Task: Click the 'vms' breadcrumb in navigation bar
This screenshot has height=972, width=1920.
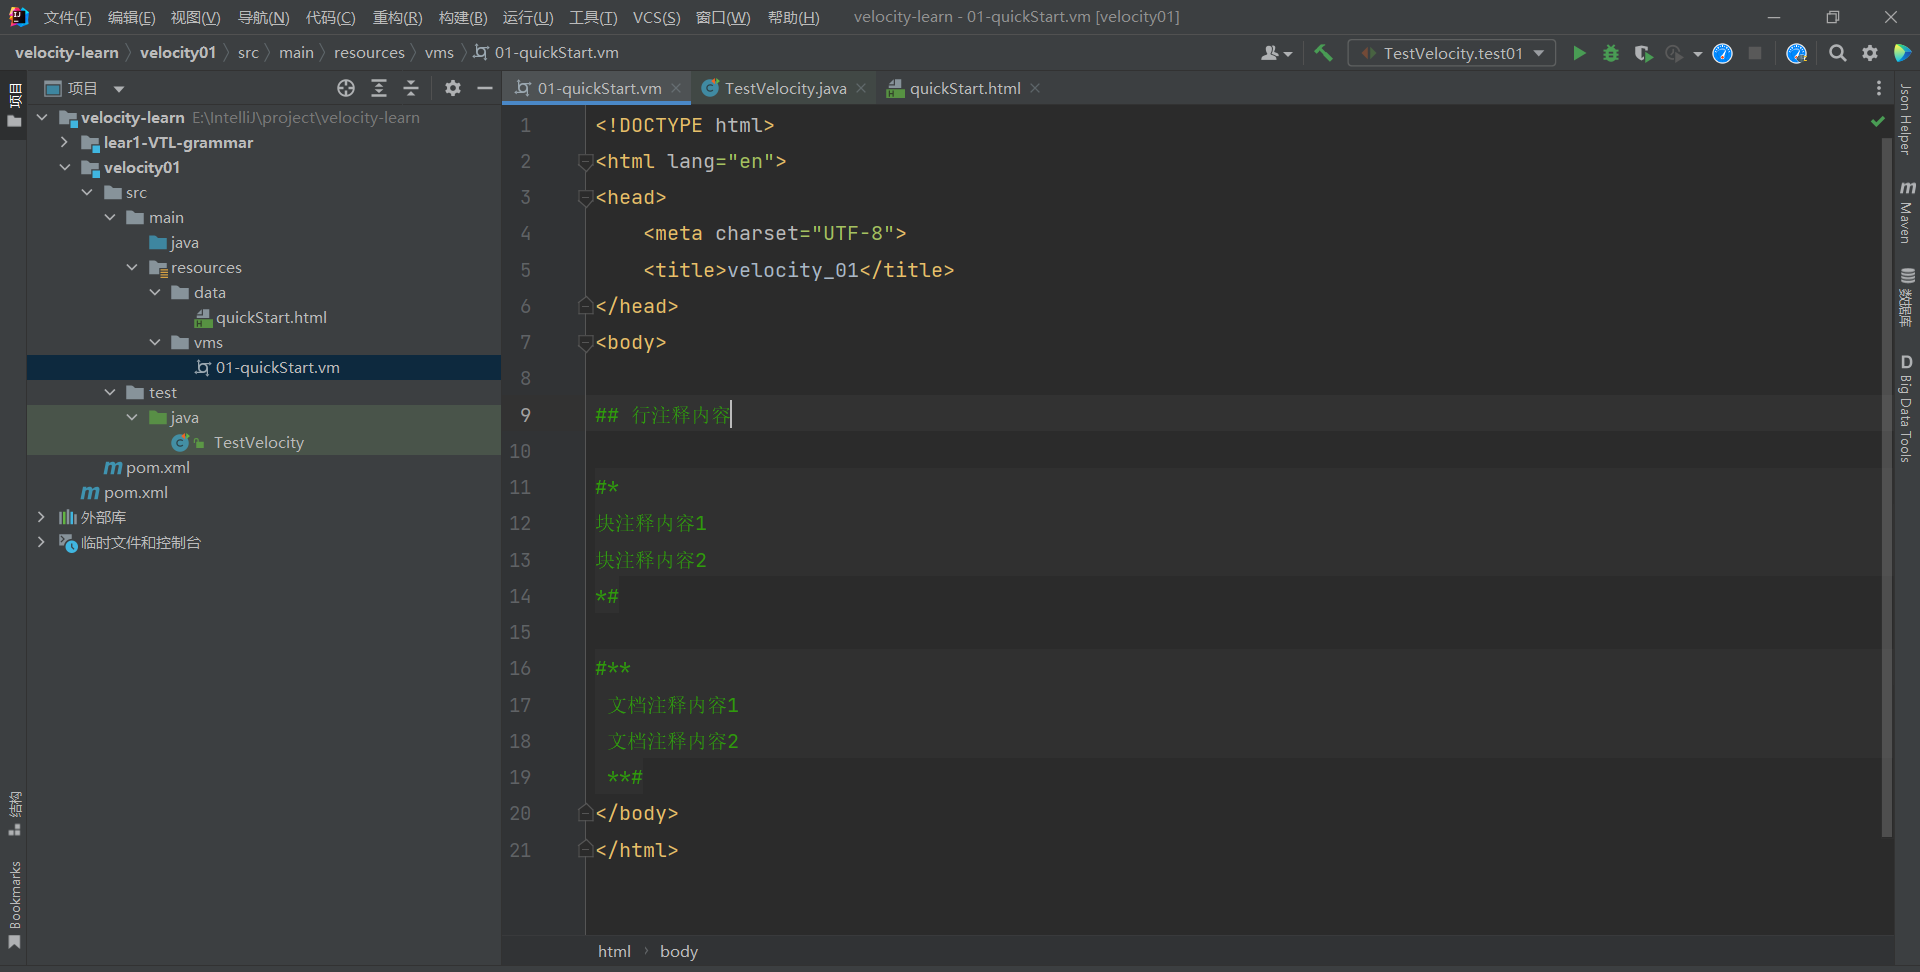Action: [x=439, y=53]
